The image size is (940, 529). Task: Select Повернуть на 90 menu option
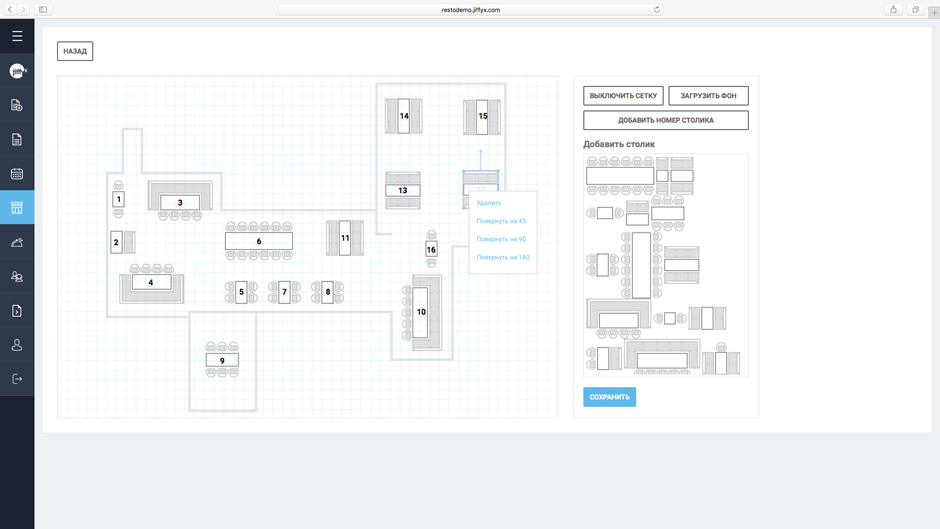point(501,239)
